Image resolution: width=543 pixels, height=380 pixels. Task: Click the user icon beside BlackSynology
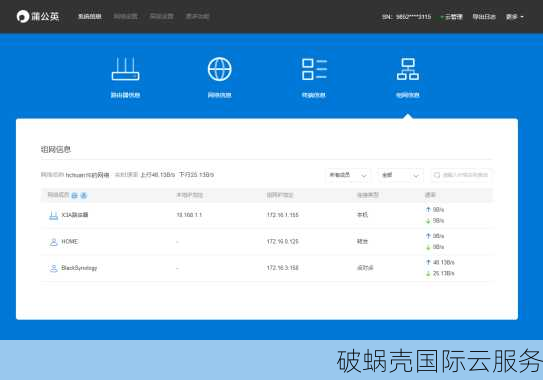click(x=53, y=268)
